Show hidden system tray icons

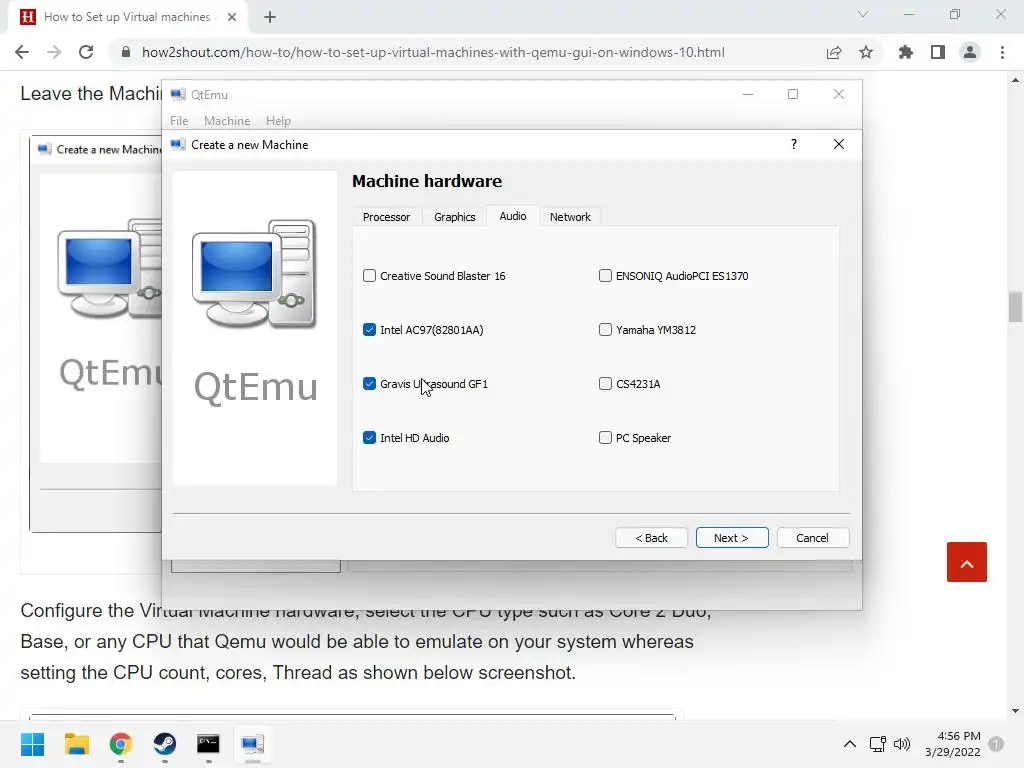850,744
